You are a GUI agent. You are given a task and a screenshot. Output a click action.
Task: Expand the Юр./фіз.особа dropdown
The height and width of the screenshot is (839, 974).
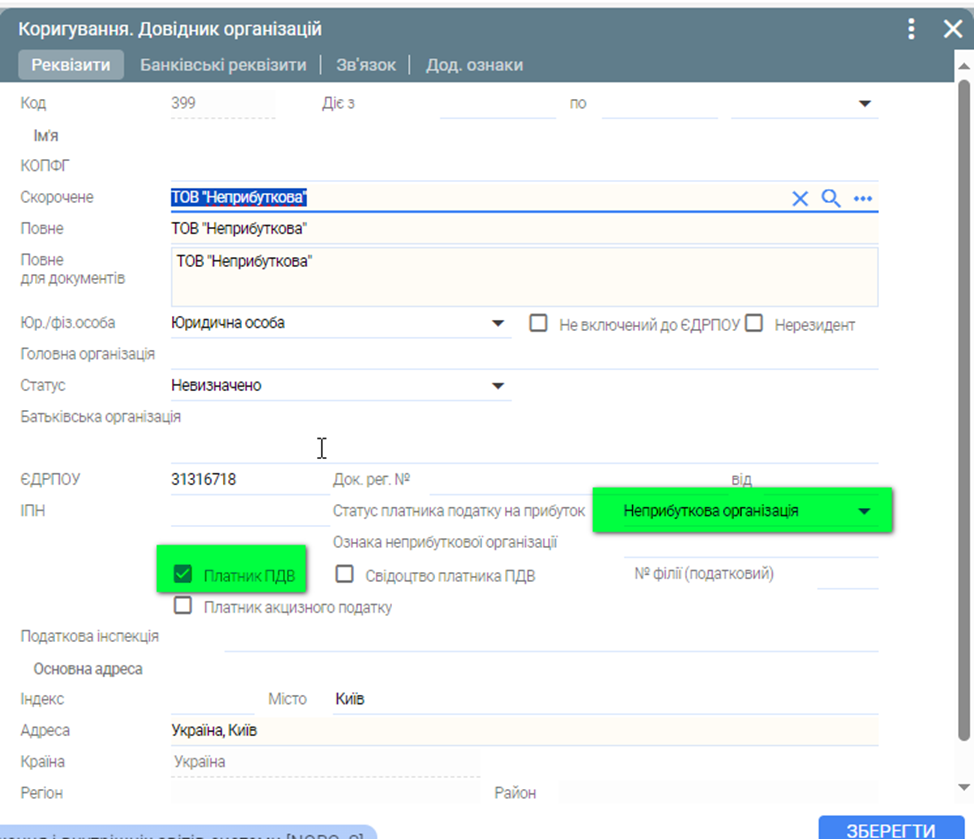point(498,324)
